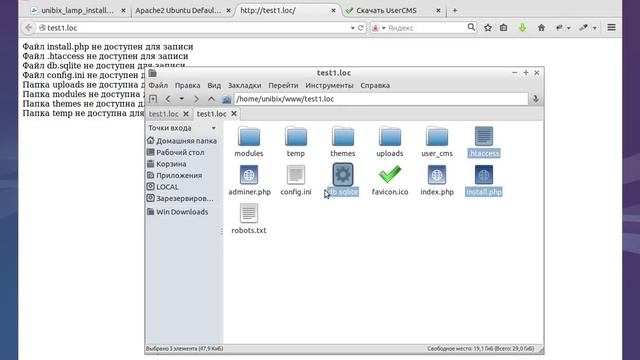Select the themes folder

342,141
